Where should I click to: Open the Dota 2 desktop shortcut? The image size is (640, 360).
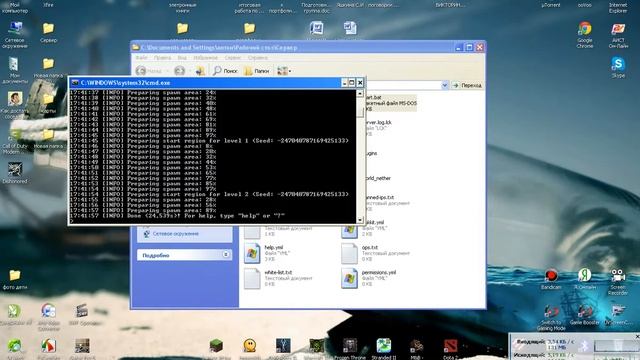(450, 349)
